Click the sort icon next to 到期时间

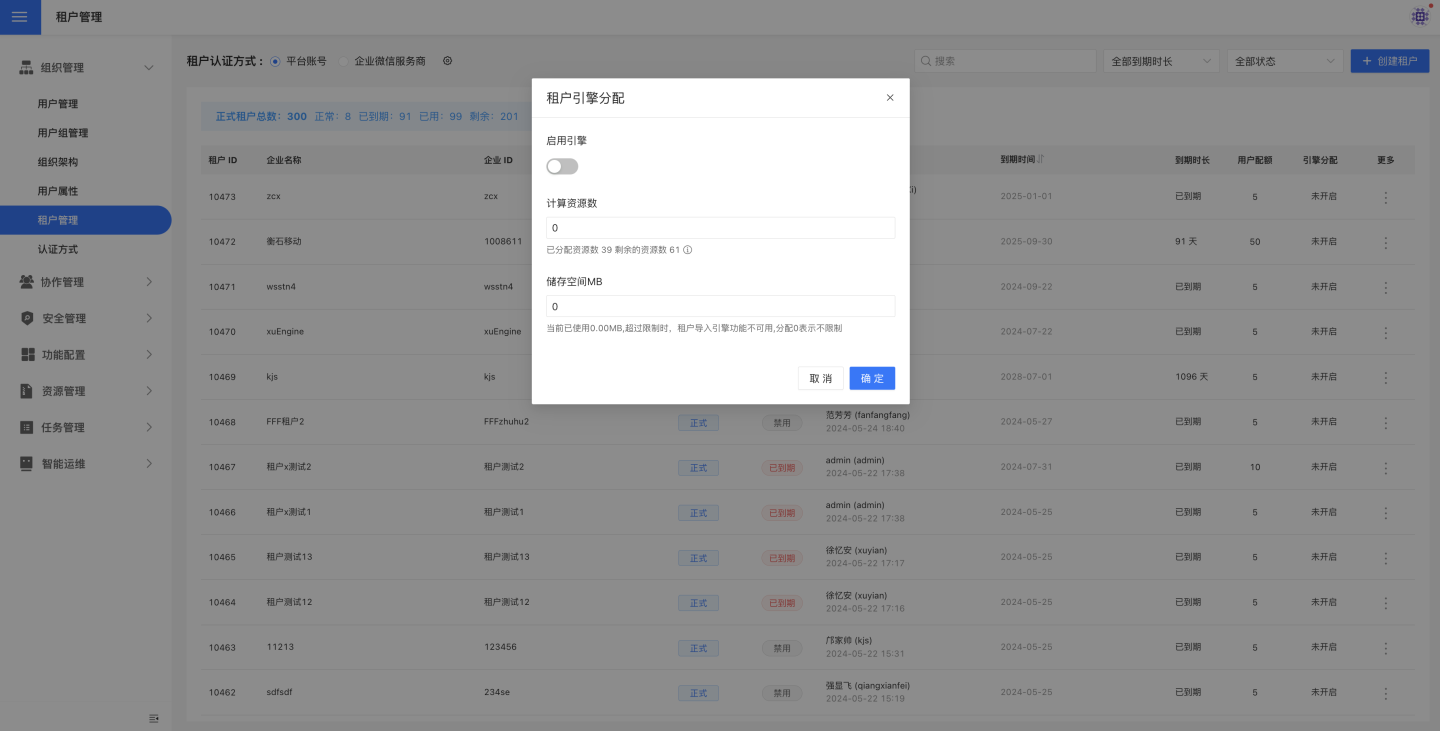1041,160
